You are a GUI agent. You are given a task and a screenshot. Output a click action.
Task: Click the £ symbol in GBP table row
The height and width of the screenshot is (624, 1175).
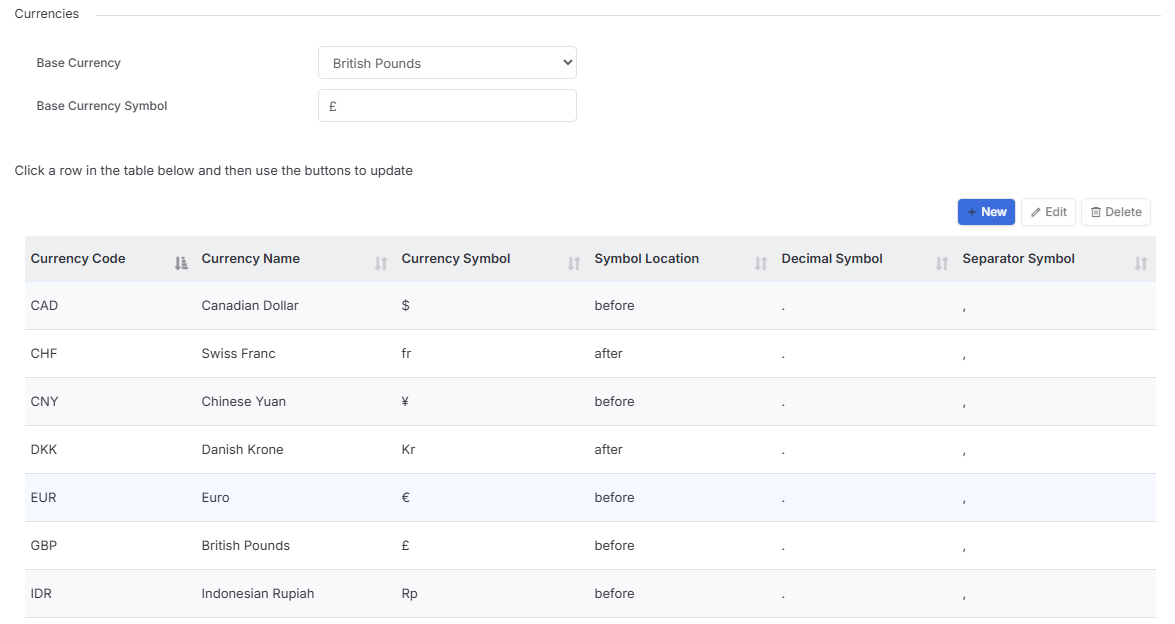[x=405, y=545]
